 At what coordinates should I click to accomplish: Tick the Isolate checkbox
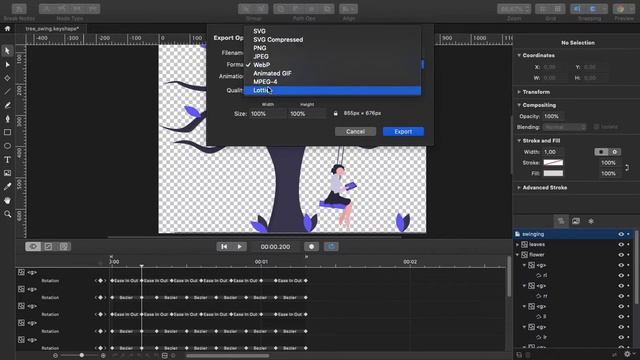point(596,127)
